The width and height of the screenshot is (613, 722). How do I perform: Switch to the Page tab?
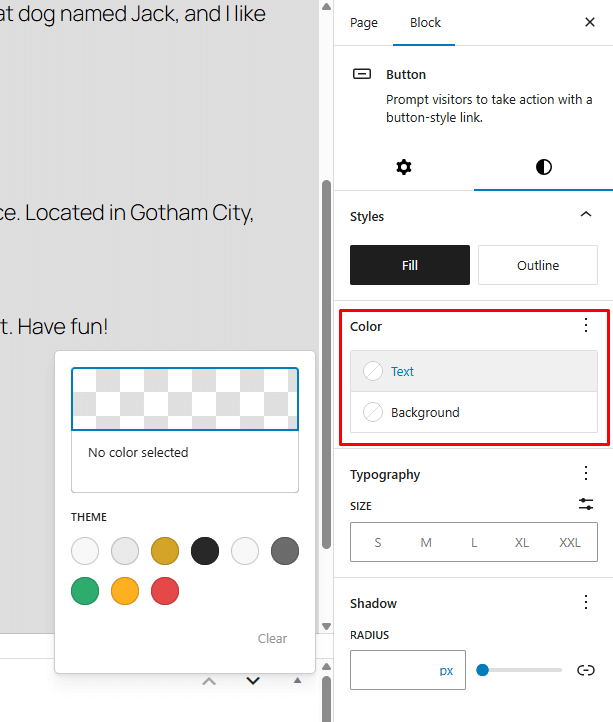[364, 23]
